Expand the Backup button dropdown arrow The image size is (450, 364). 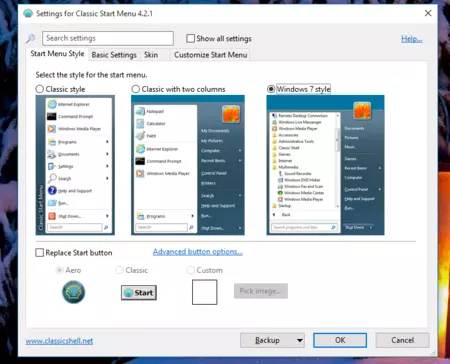(300, 340)
